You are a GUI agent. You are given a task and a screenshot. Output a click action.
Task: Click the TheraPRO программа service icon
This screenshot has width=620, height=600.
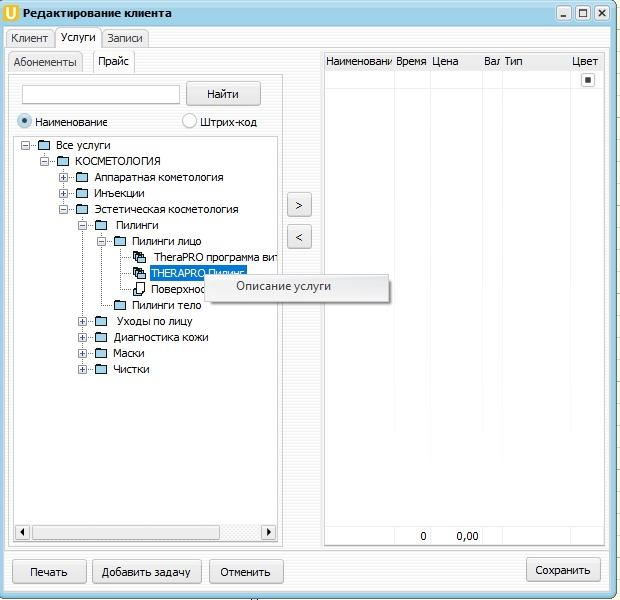pos(139,257)
